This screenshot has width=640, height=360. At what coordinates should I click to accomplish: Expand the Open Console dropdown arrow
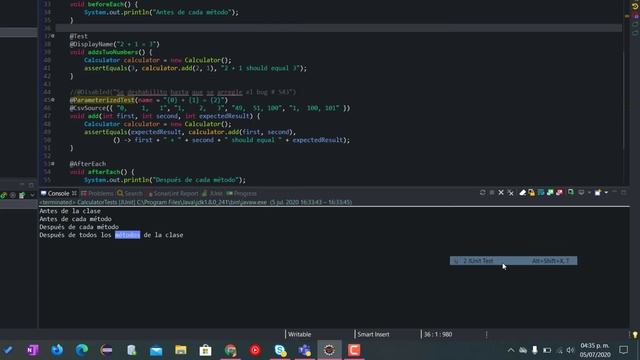606,192
